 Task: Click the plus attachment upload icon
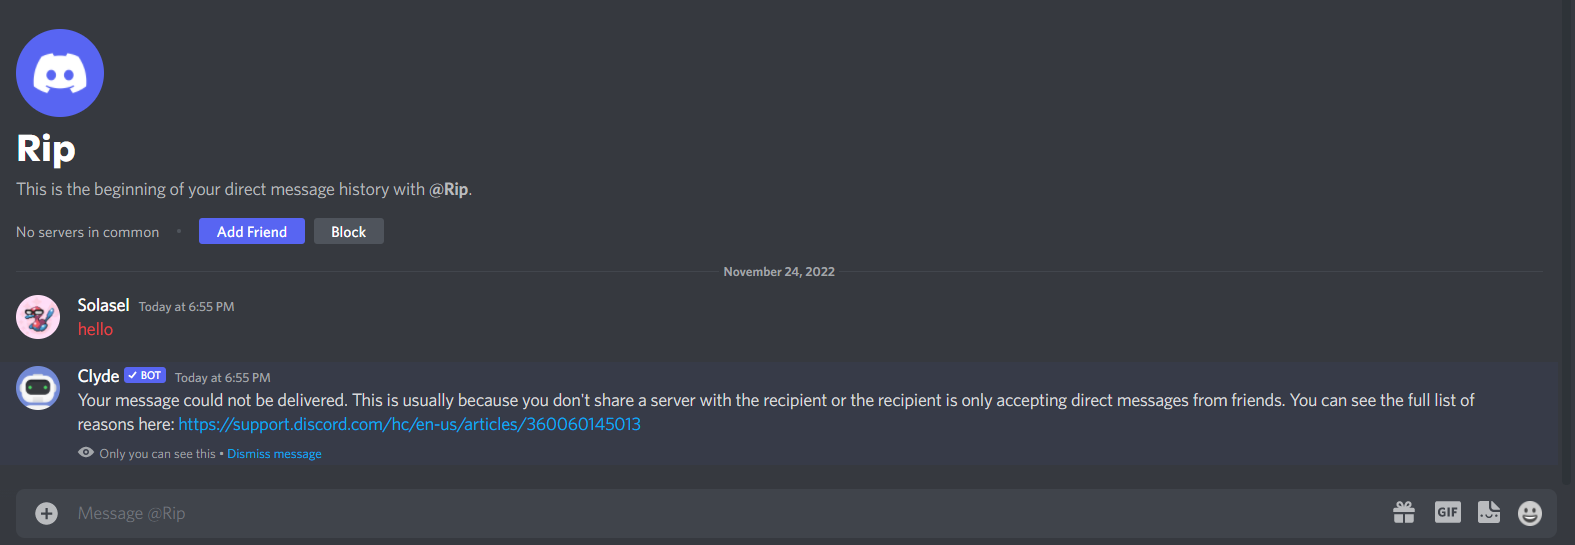point(46,513)
